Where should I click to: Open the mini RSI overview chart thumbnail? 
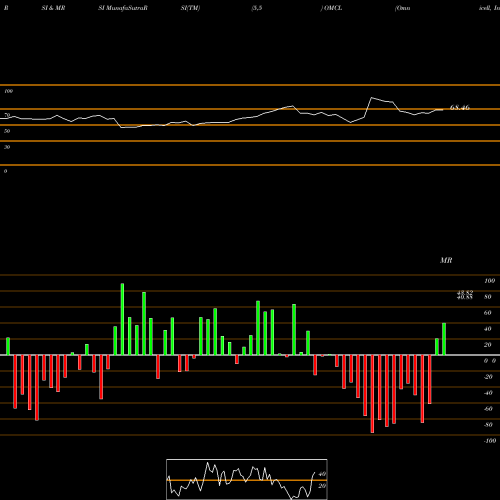tap(247, 479)
